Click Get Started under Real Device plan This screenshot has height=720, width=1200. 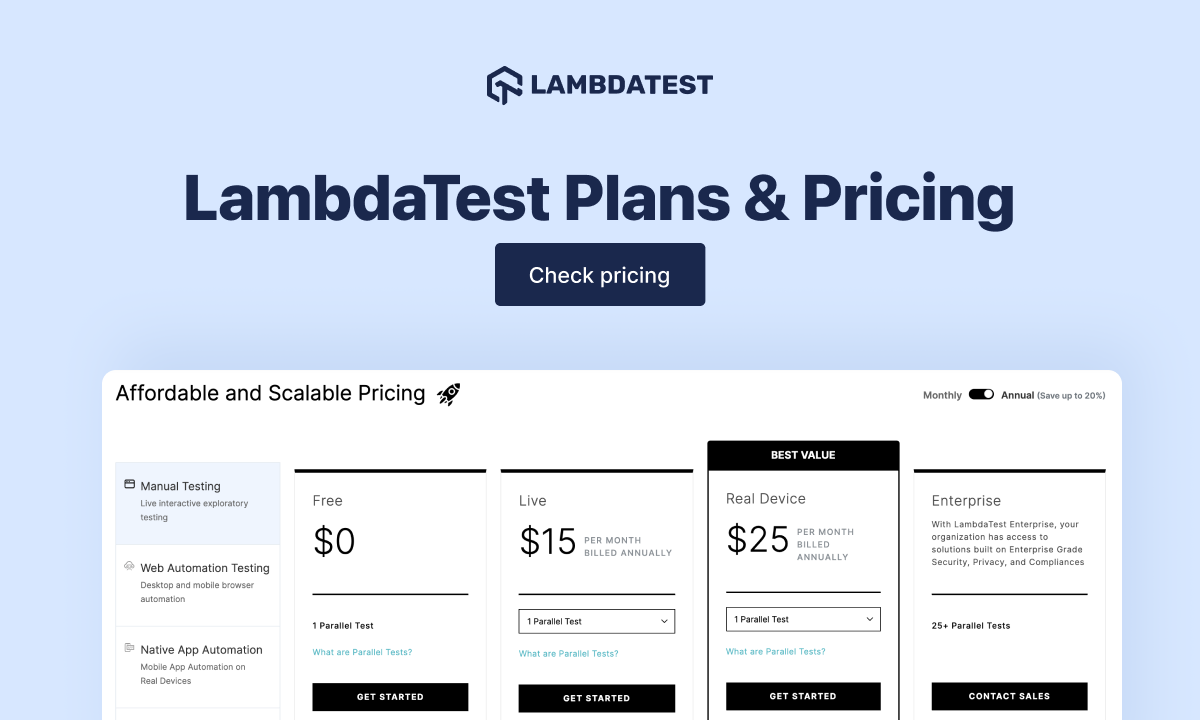click(803, 696)
